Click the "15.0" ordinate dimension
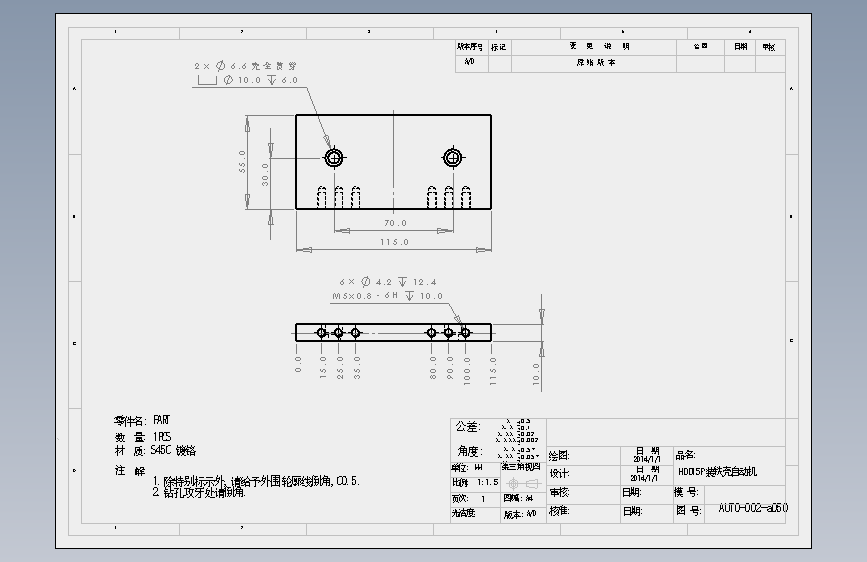This screenshot has width=867, height=562. pos(323,367)
